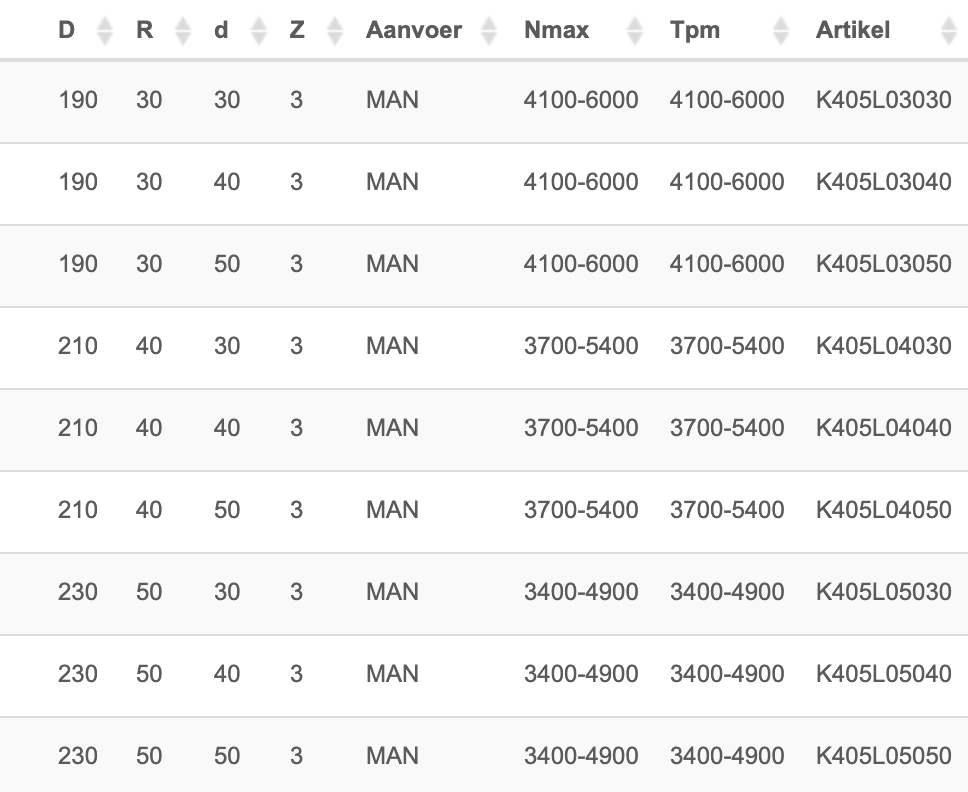The height and width of the screenshot is (792, 968).
Task: Click the Nmax header label
Action: tap(556, 30)
